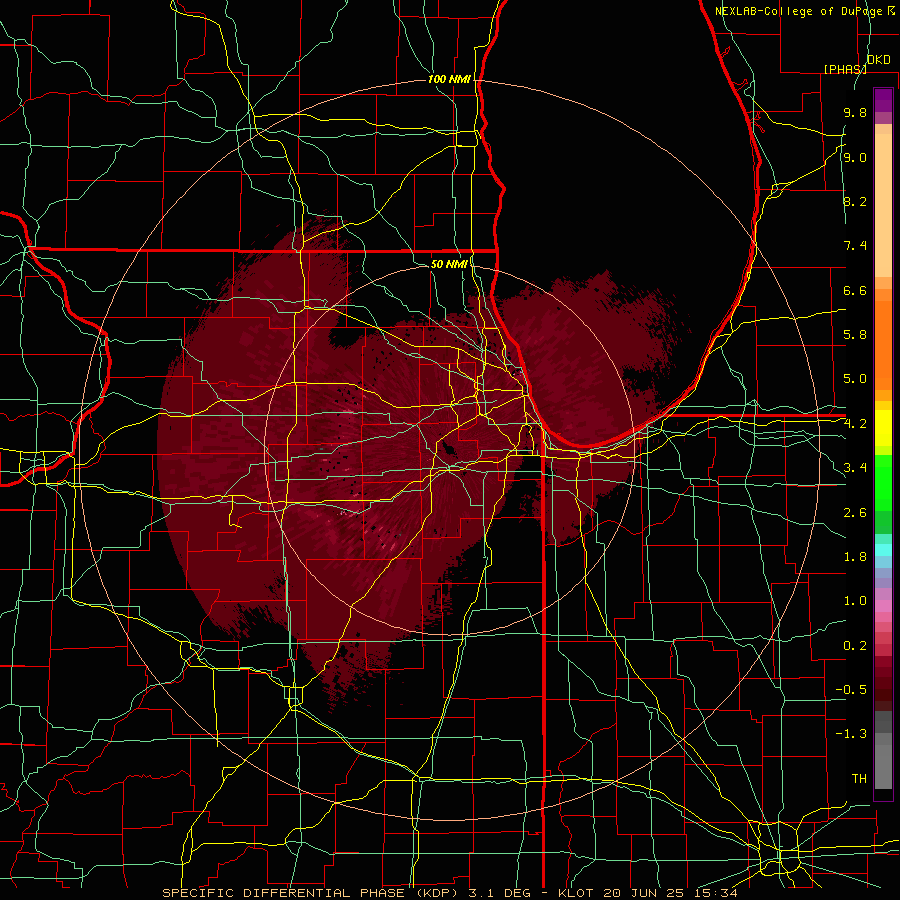Click the 3.4 scale value
This screenshot has width=900, height=900.
855,468
